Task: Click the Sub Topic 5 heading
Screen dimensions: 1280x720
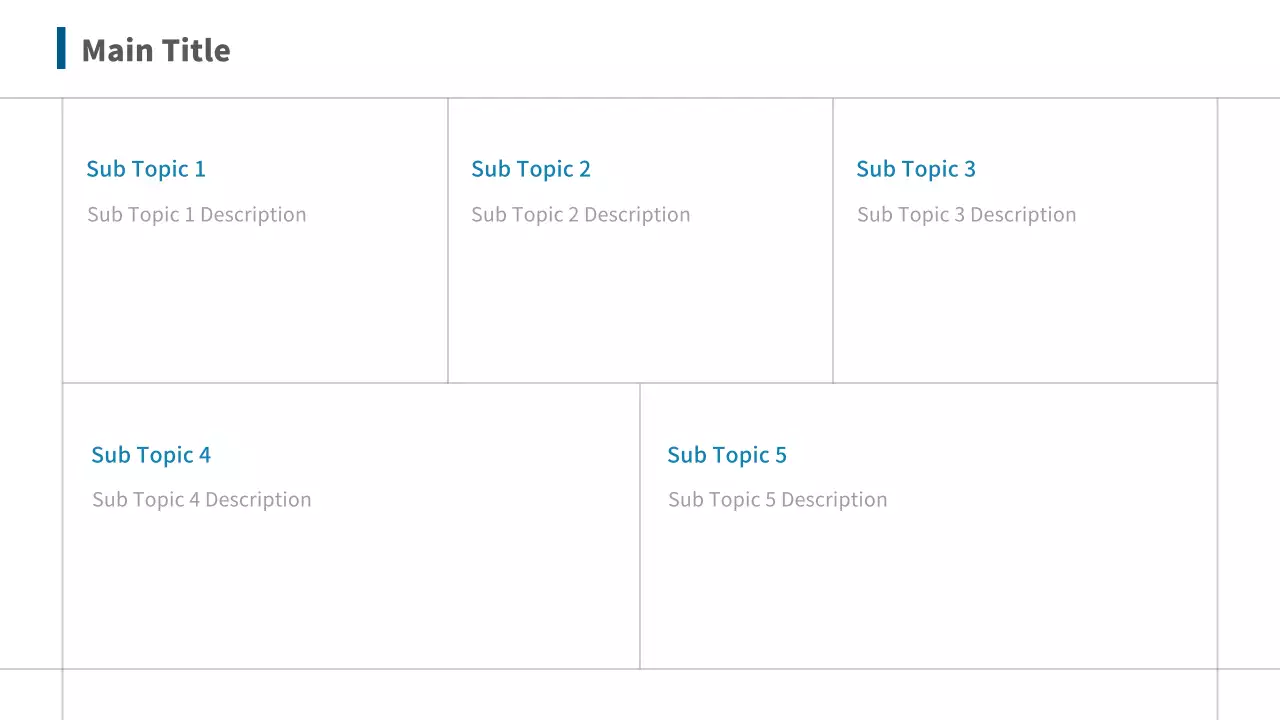Action: (x=727, y=455)
